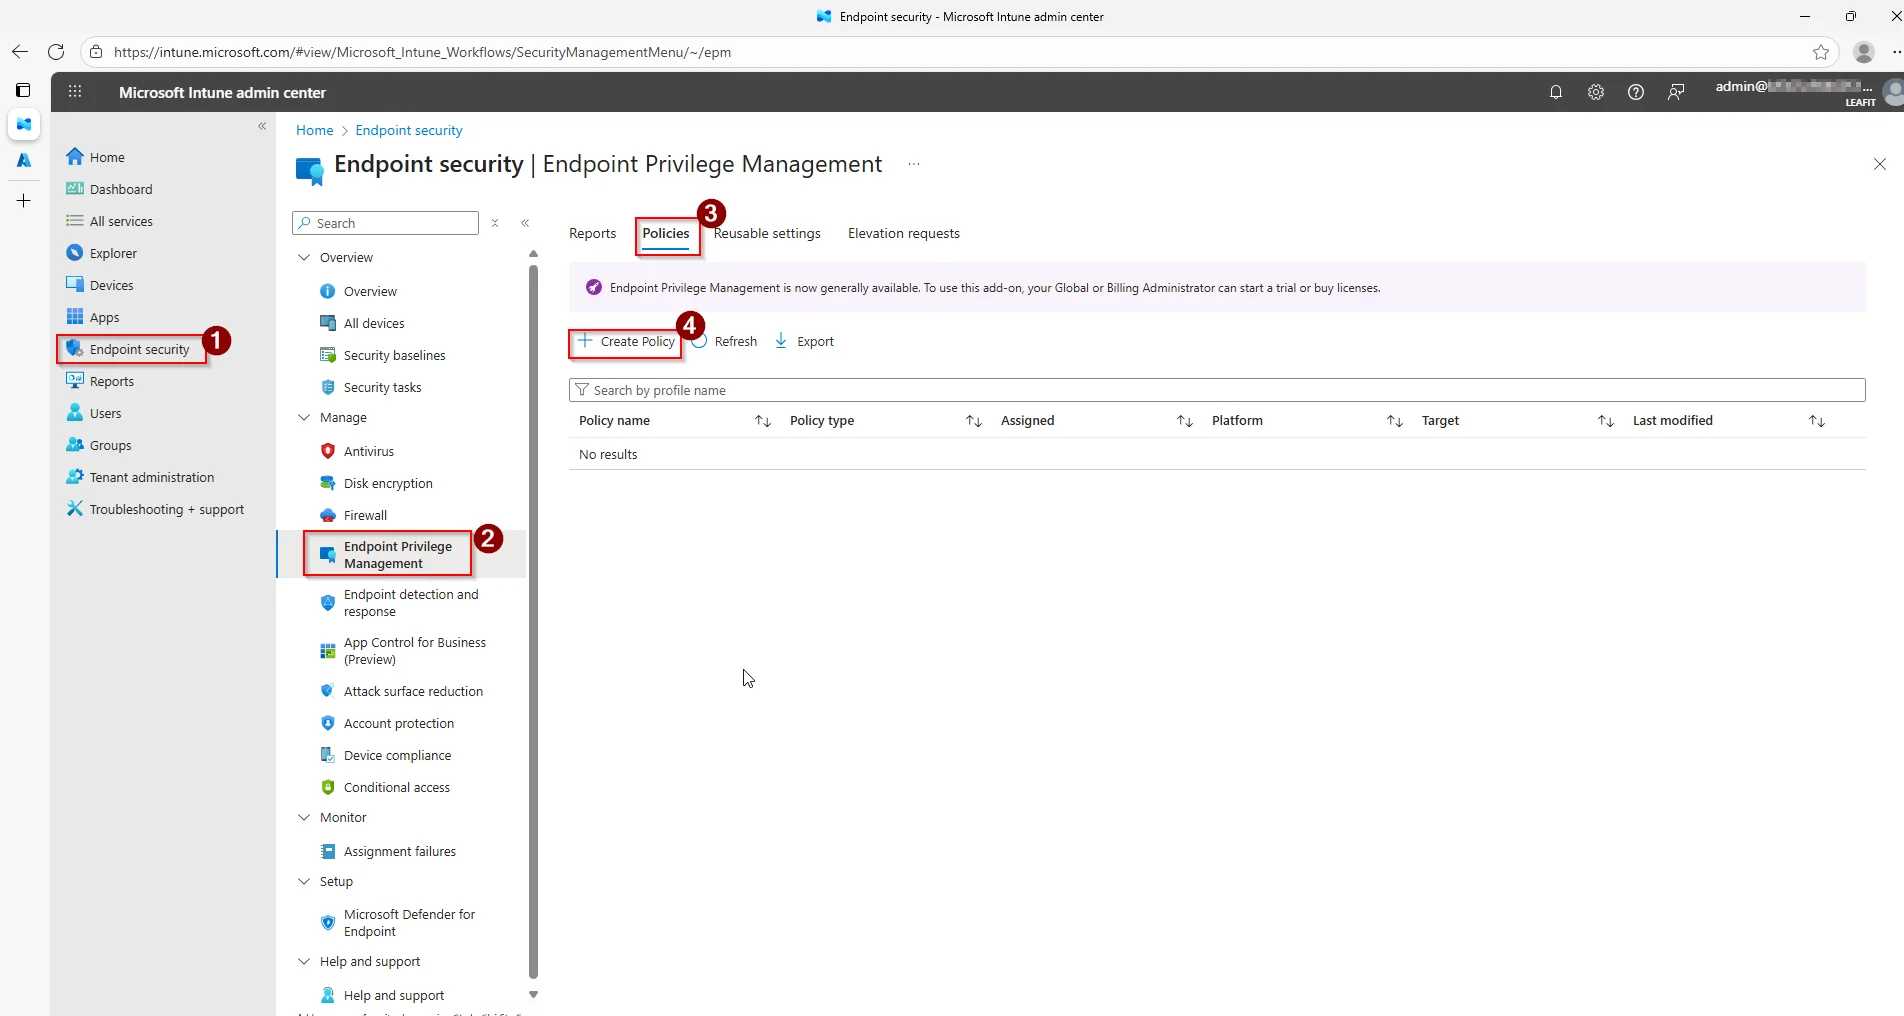Open the Reports item in left navigation

[x=112, y=381]
